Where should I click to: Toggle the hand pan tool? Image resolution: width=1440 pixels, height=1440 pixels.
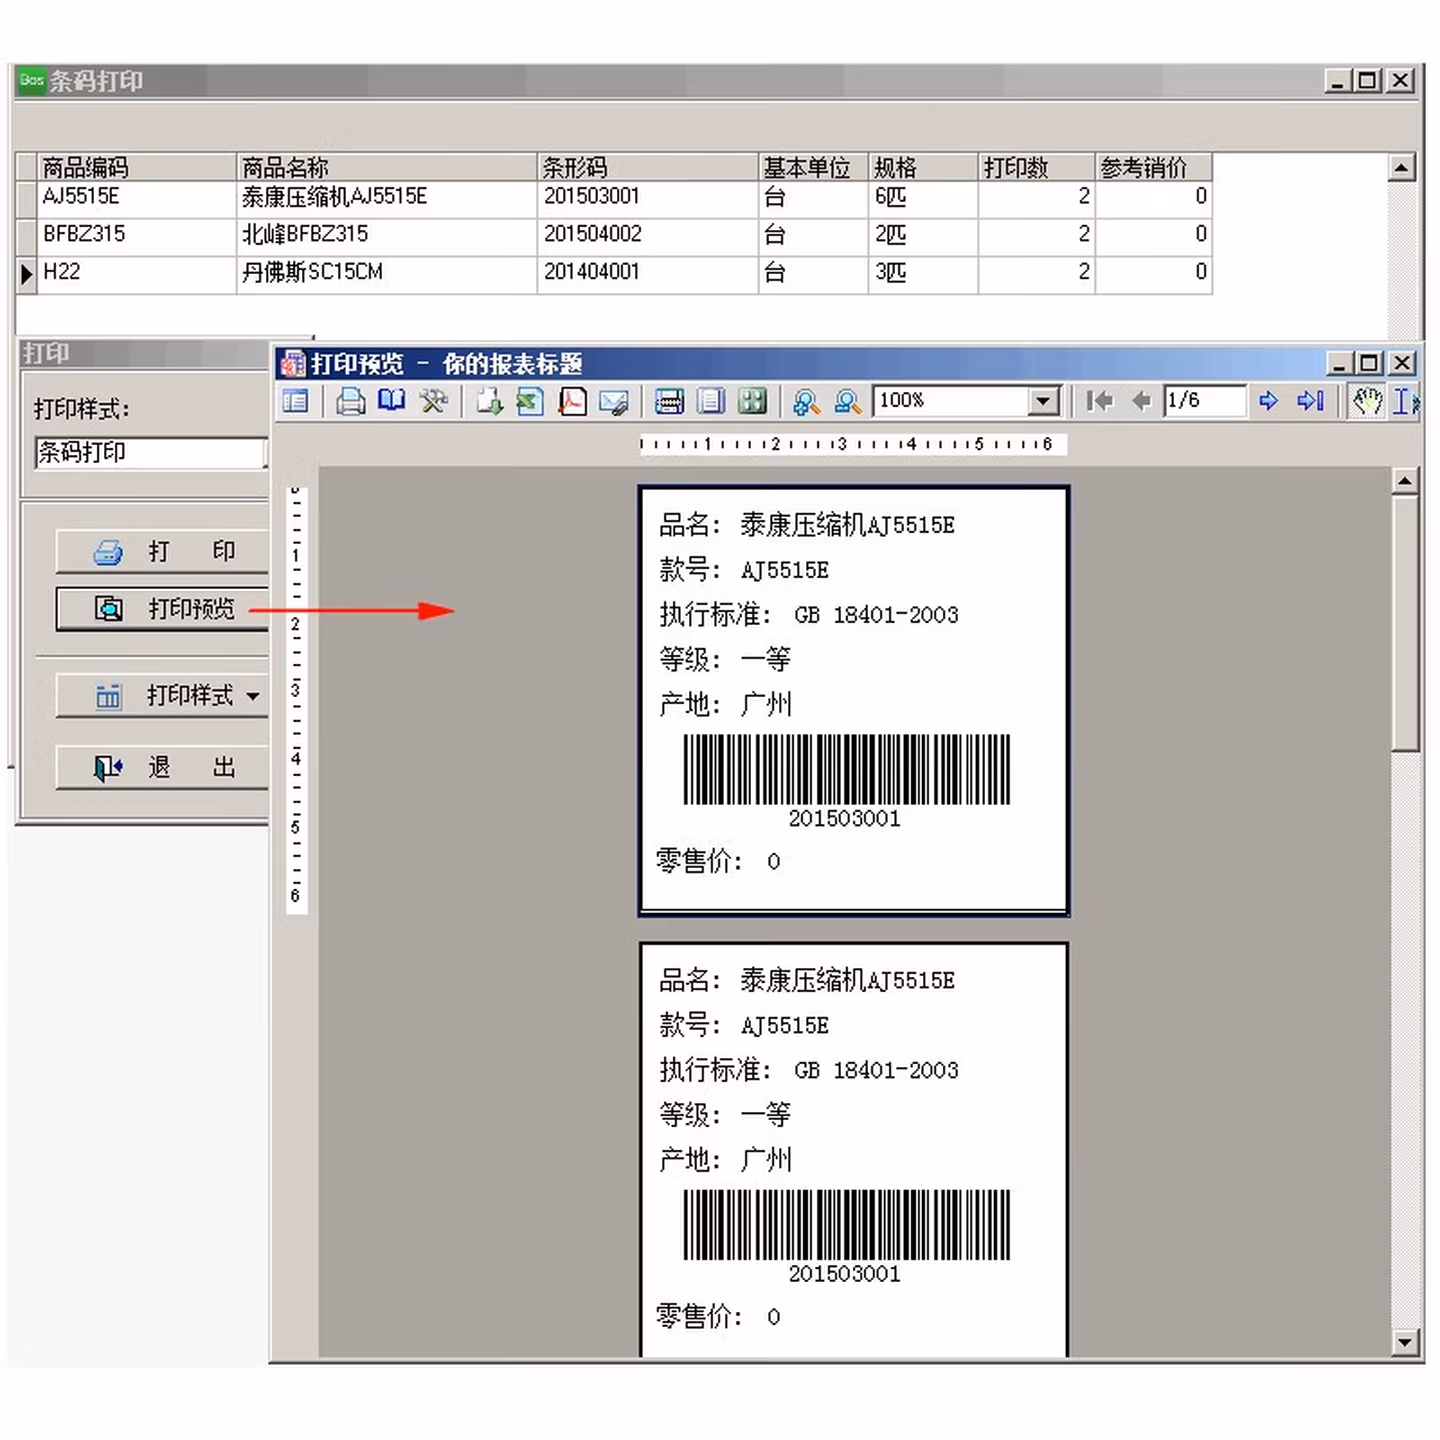click(1366, 401)
